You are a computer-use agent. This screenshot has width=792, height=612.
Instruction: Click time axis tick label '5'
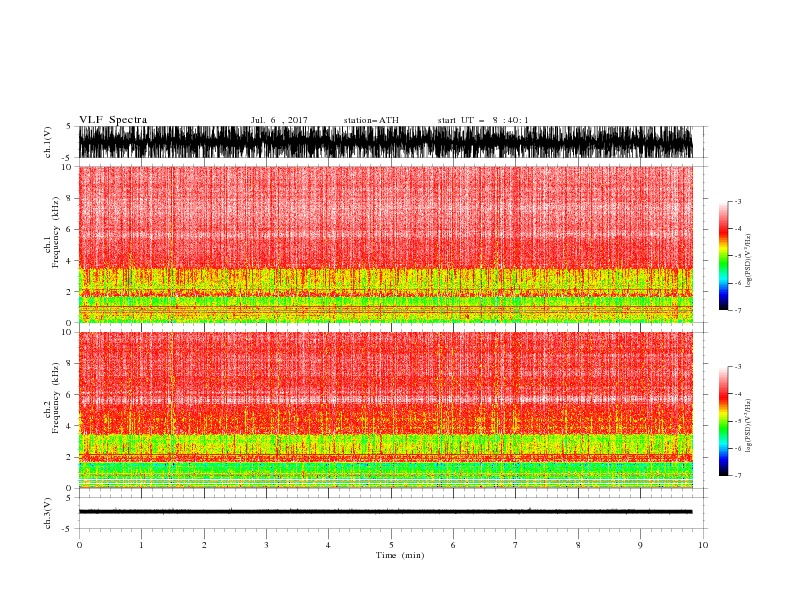tap(391, 545)
